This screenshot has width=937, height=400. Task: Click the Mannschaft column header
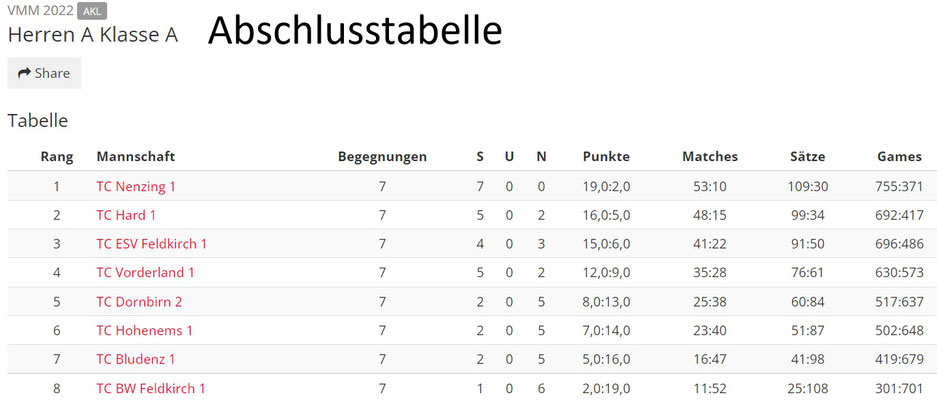click(x=136, y=157)
